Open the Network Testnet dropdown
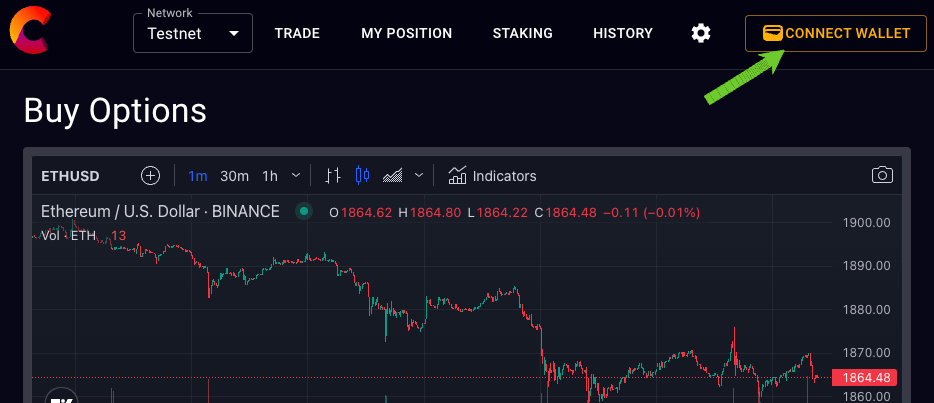This screenshot has width=934, height=403. 193,34
